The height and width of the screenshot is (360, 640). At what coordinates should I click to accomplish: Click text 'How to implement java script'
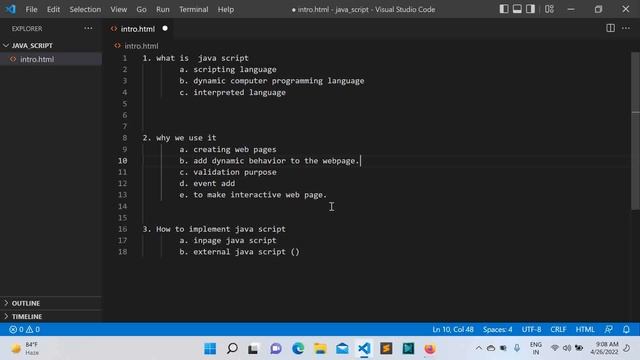tap(220, 229)
